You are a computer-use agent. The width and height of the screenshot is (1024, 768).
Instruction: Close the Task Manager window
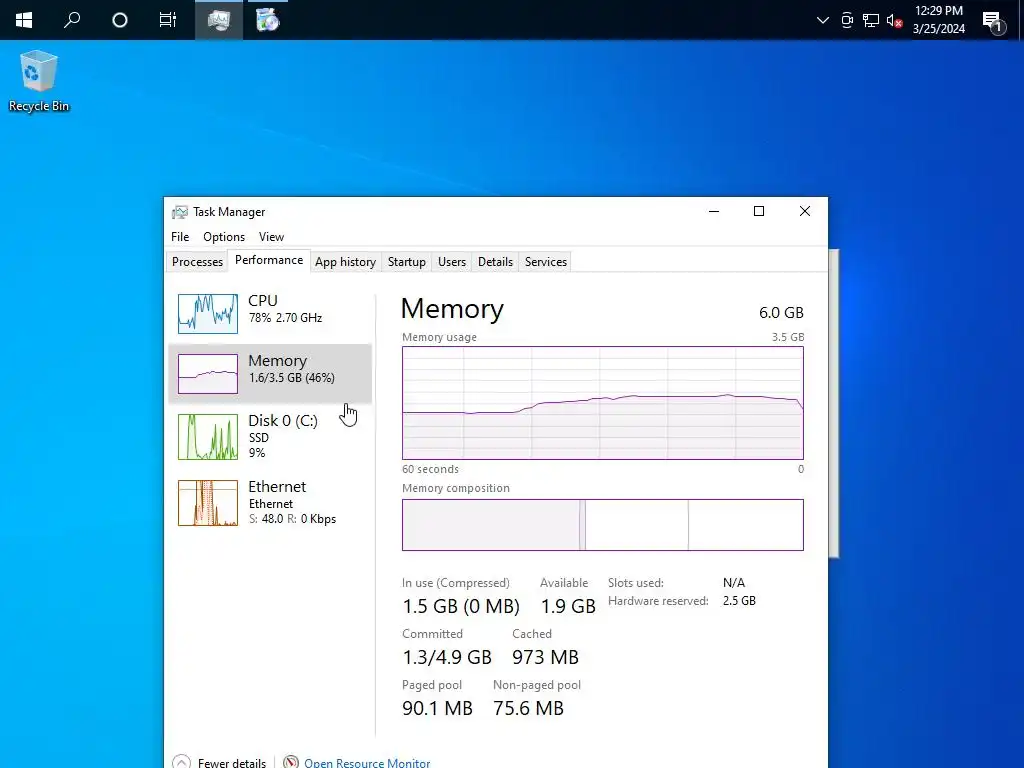[805, 212]
